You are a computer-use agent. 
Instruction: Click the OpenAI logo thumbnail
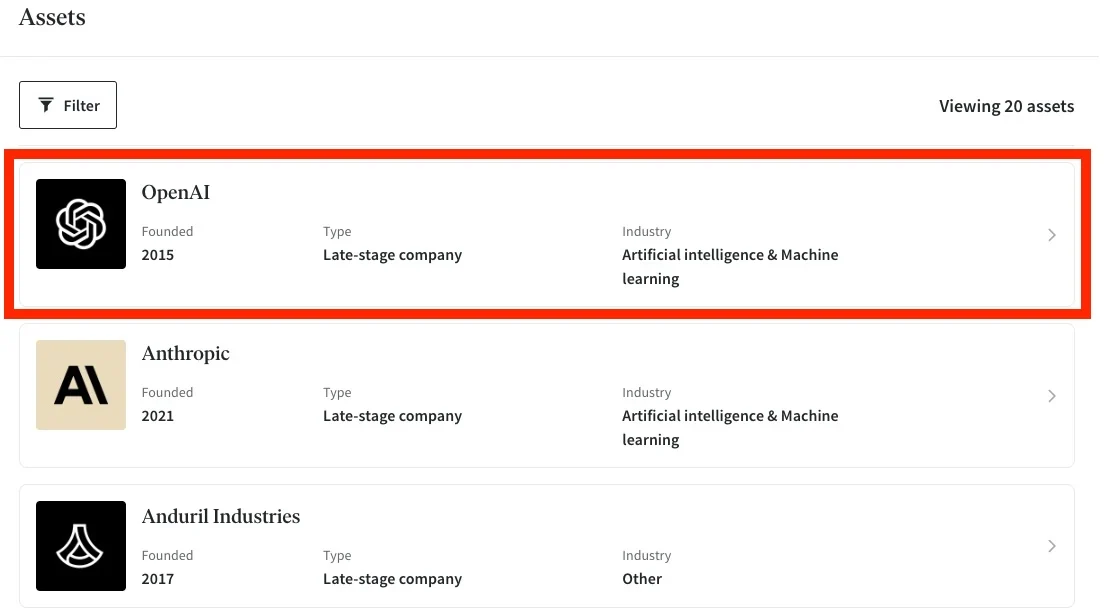pyautogui.click(x=81, y=224)
